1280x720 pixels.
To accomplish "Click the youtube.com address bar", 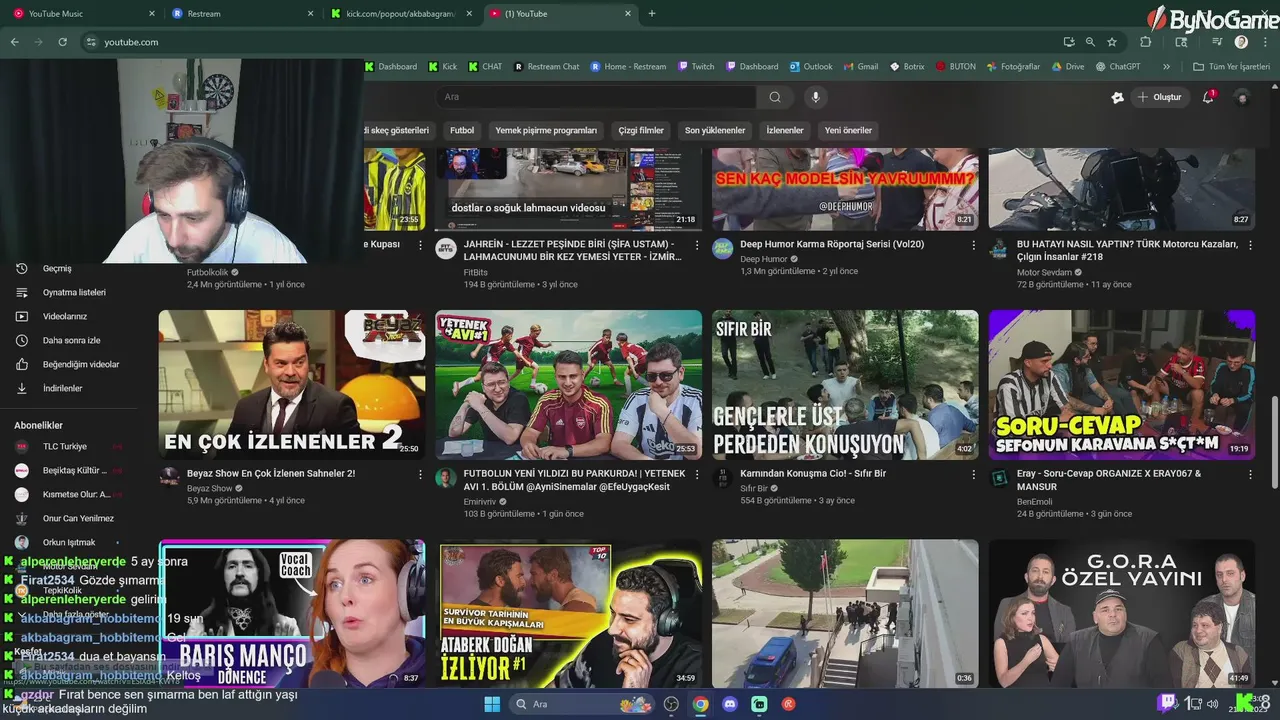I will [x=570, y=42].
